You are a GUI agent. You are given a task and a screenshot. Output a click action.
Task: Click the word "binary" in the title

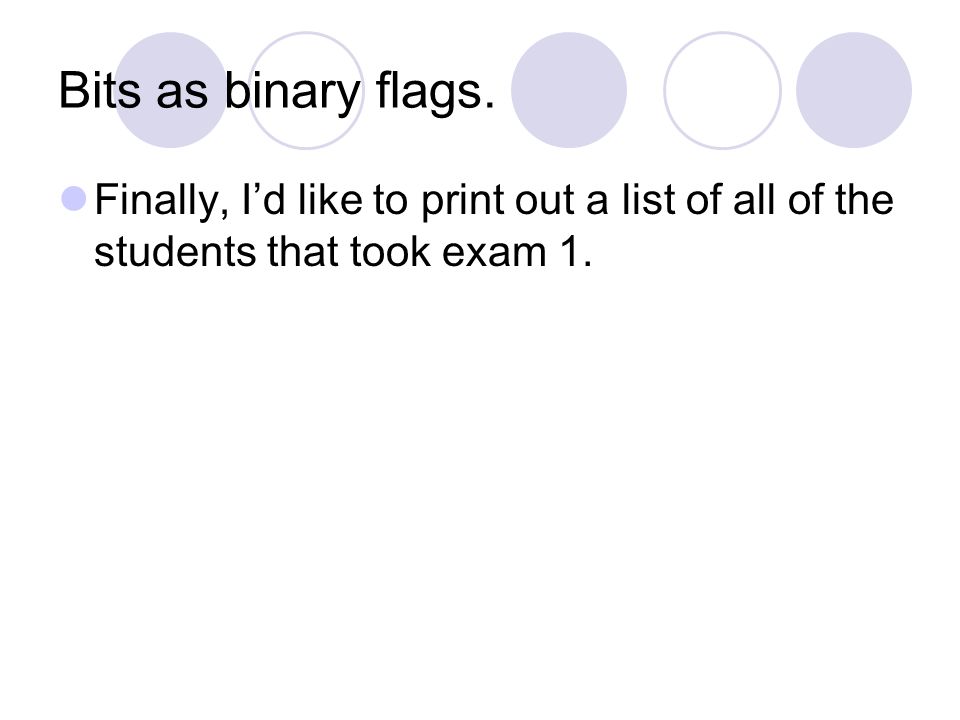coord(292,93)
